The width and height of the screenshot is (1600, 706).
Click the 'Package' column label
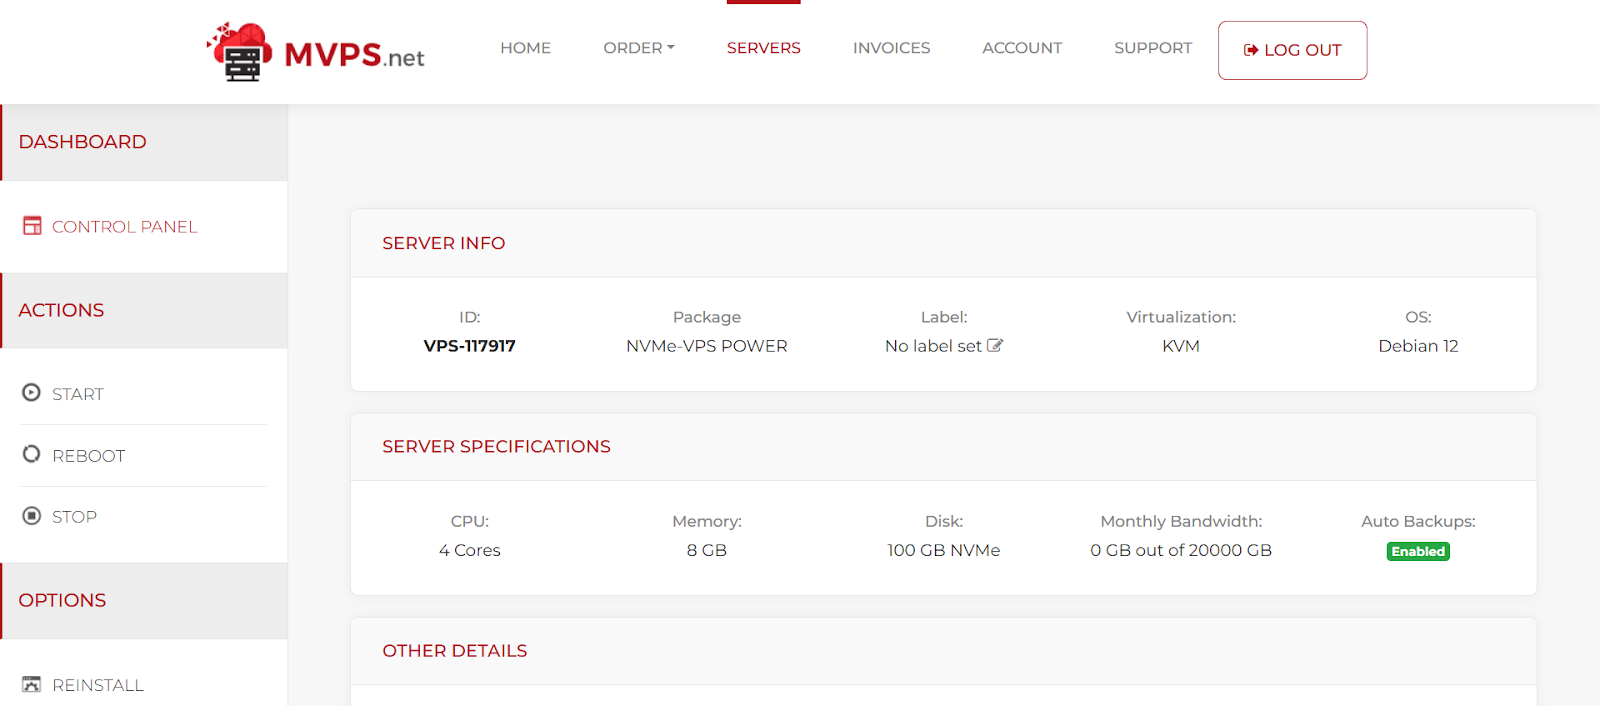click(707, 317)
